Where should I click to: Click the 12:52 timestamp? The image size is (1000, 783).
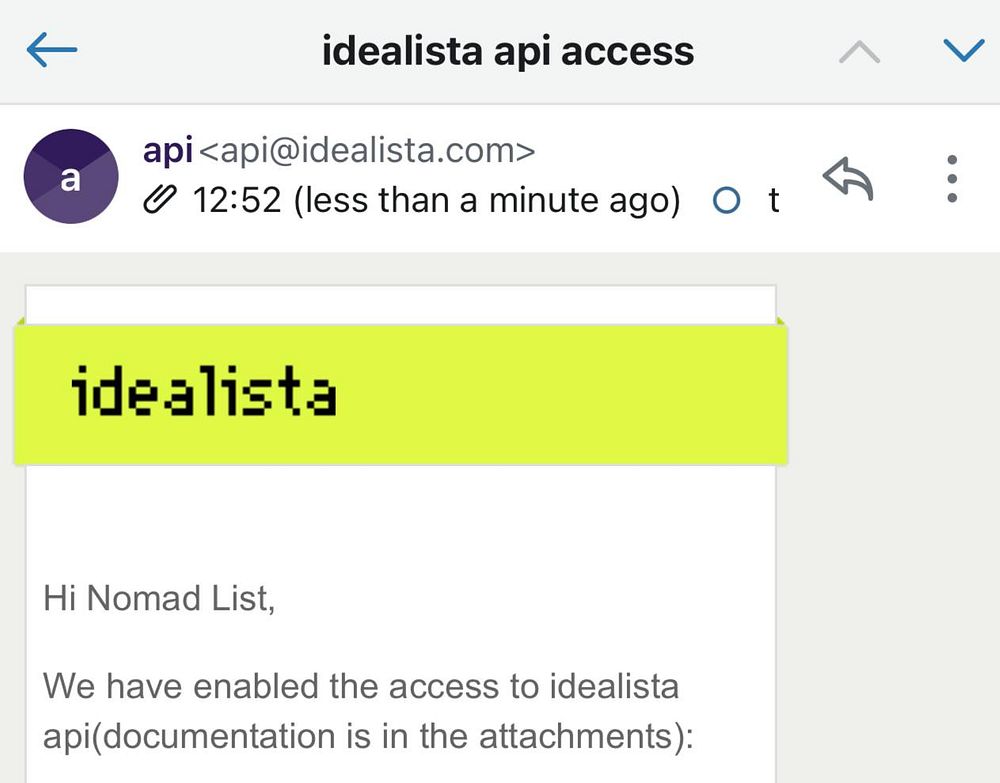click(238, 201)
